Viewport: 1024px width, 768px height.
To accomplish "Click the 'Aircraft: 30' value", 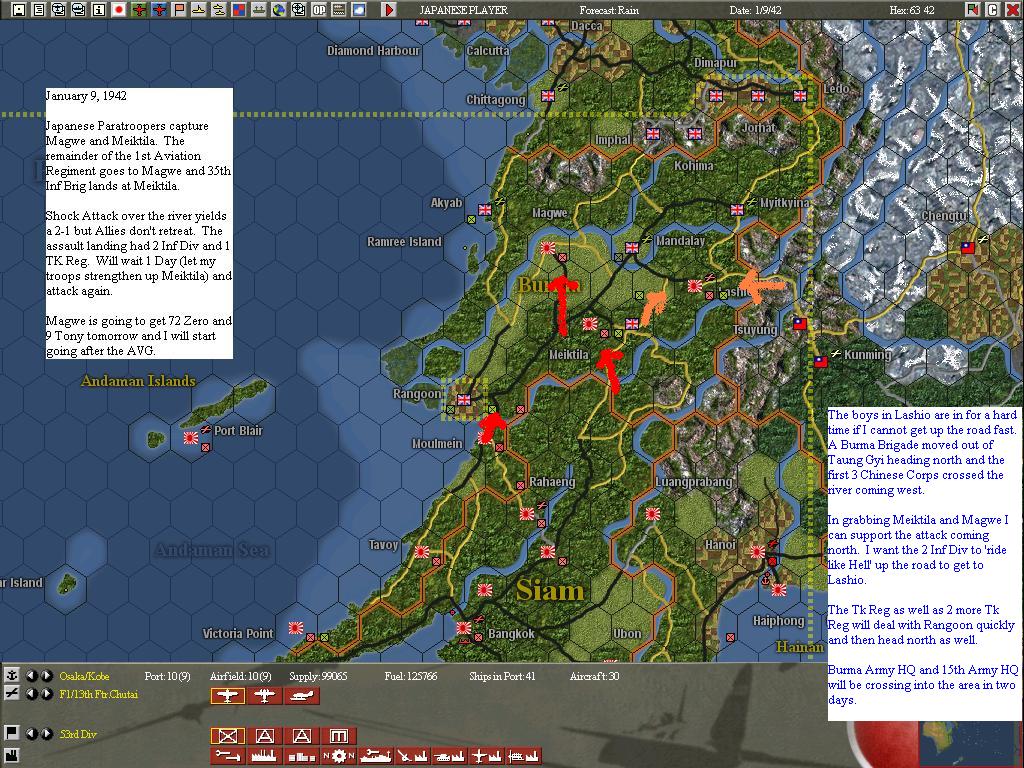I will coord(594,677).
